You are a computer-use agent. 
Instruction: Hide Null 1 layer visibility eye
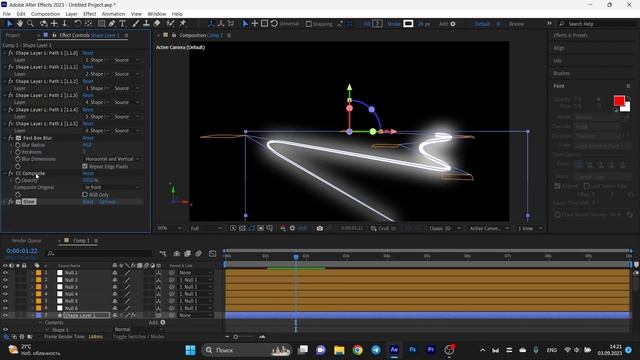click(5, 273)
